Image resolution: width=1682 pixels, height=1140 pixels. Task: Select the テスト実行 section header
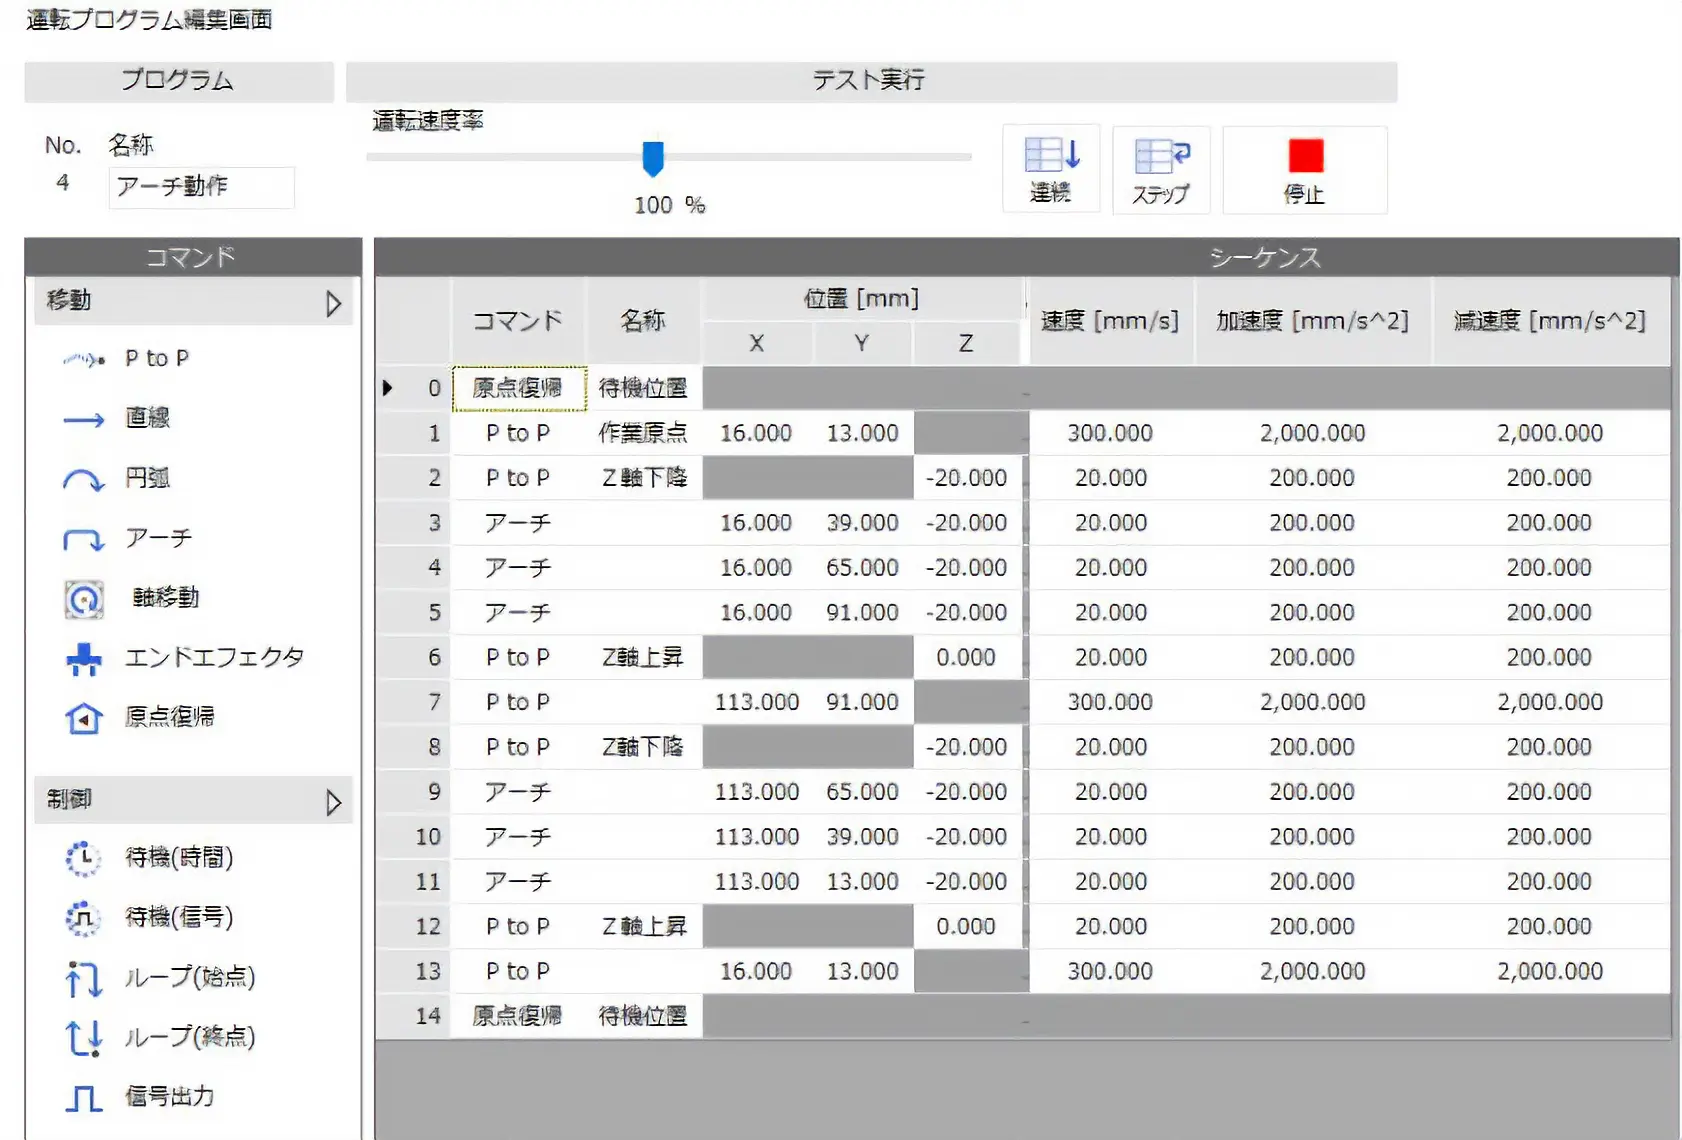(x=871, y=81)
